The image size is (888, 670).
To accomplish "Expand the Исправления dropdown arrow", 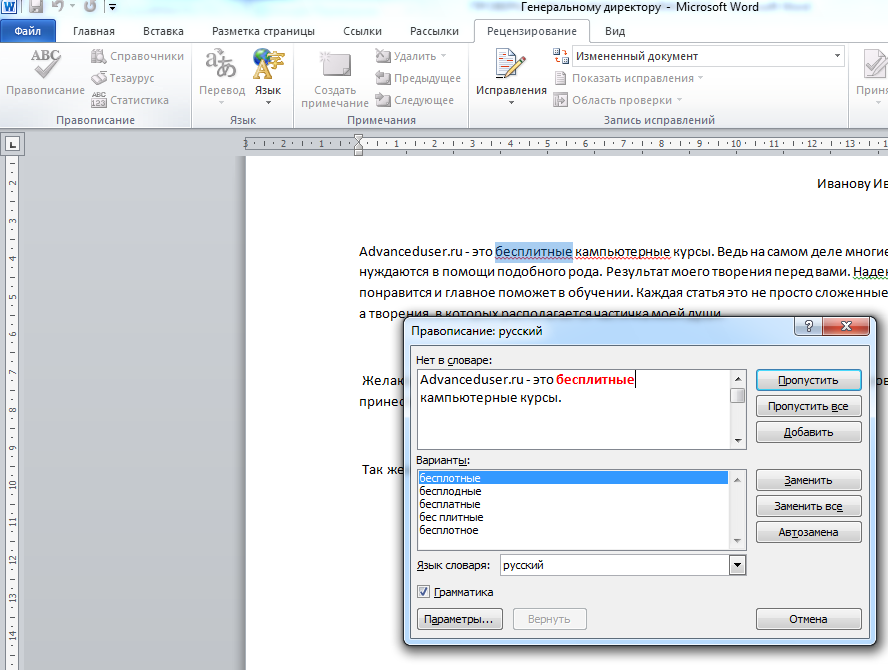I will (x=511, y=103).
